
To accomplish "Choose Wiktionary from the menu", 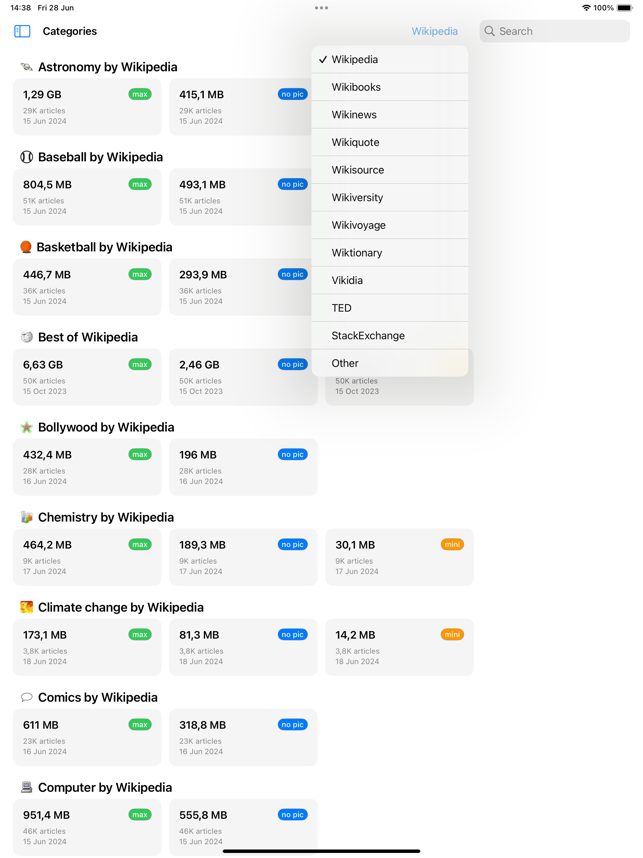I will [389, 253].
